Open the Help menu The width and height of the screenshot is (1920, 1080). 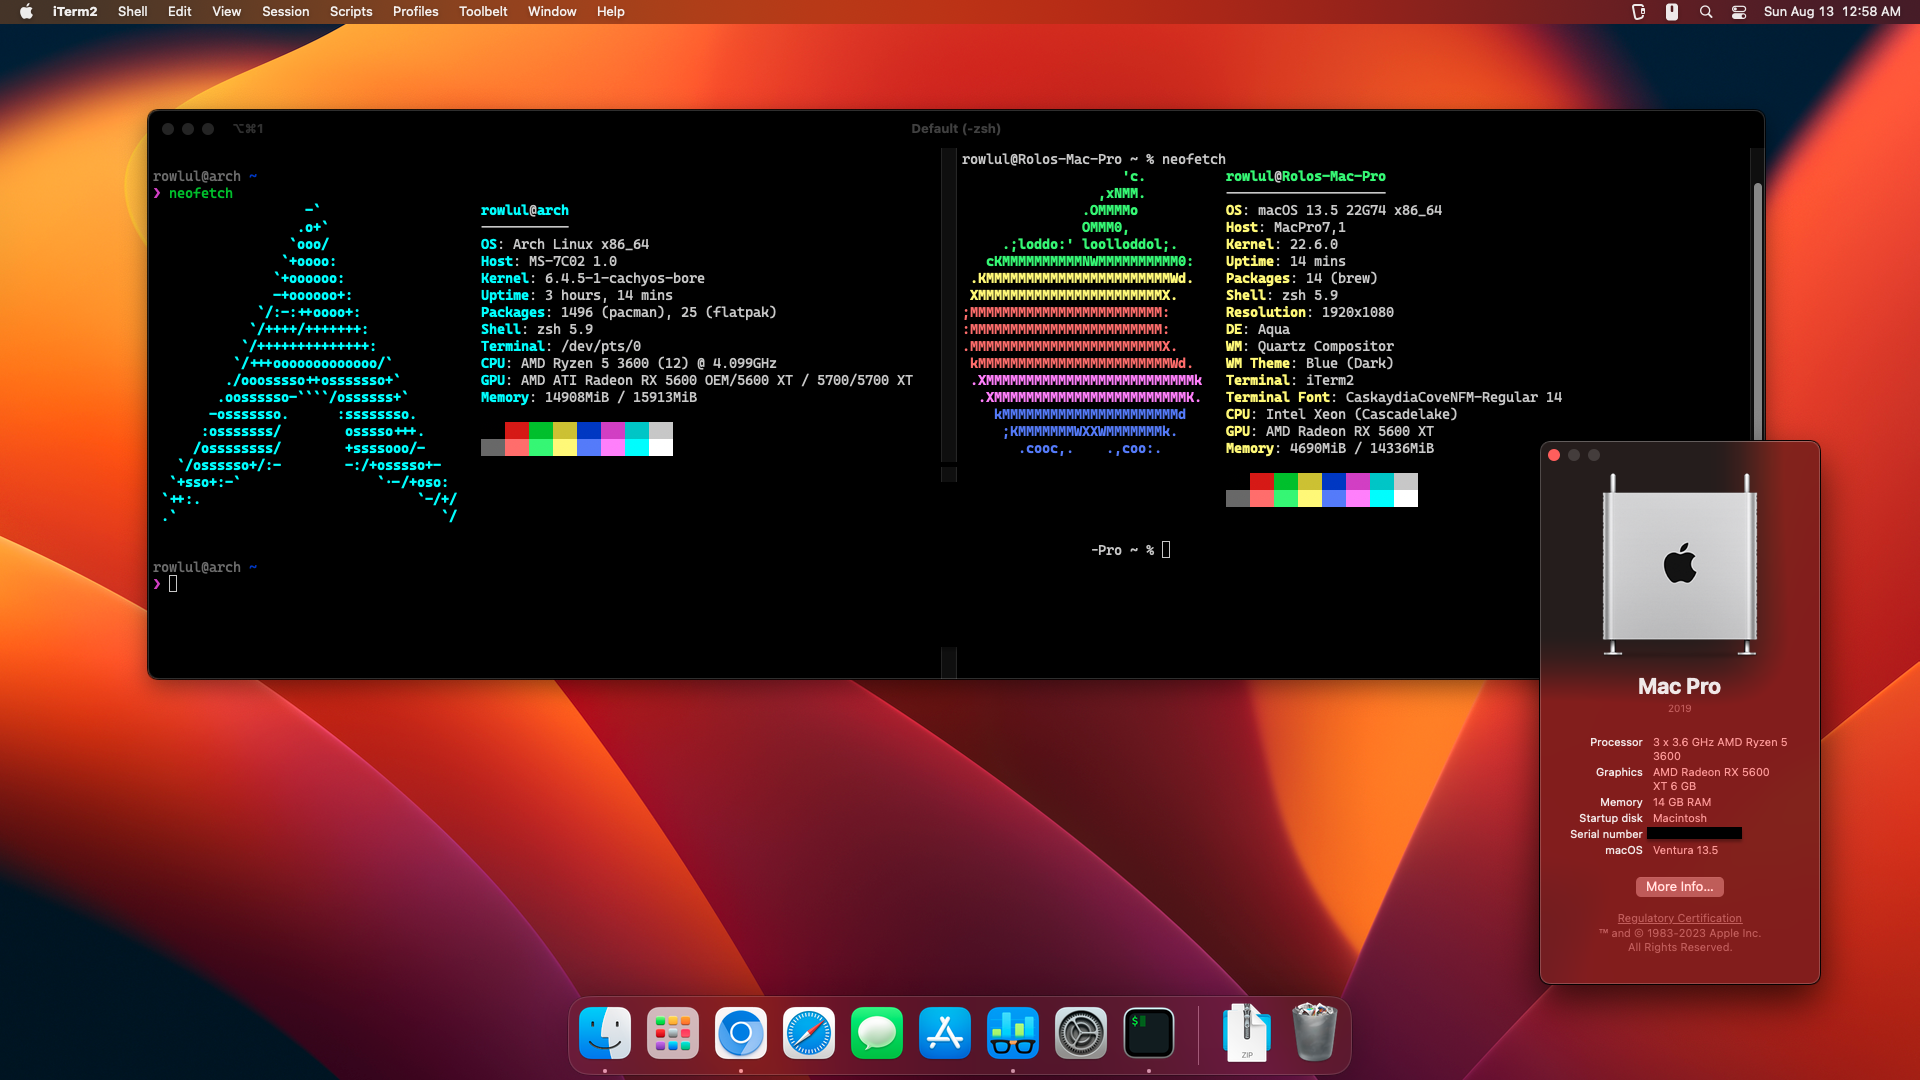(611, 11)
